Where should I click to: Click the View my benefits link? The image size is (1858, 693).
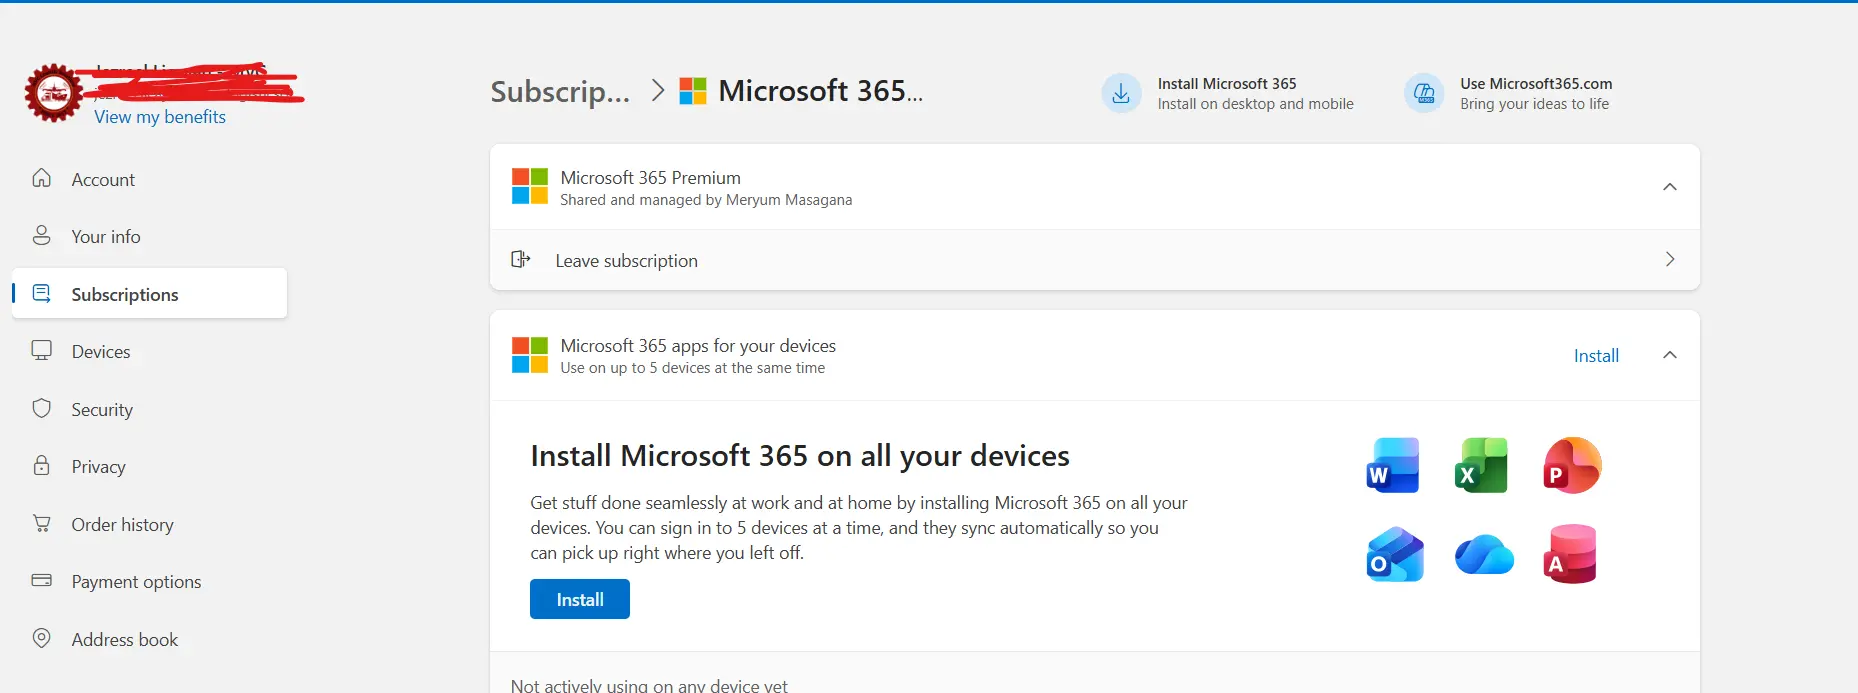click(x=160, y=117)
